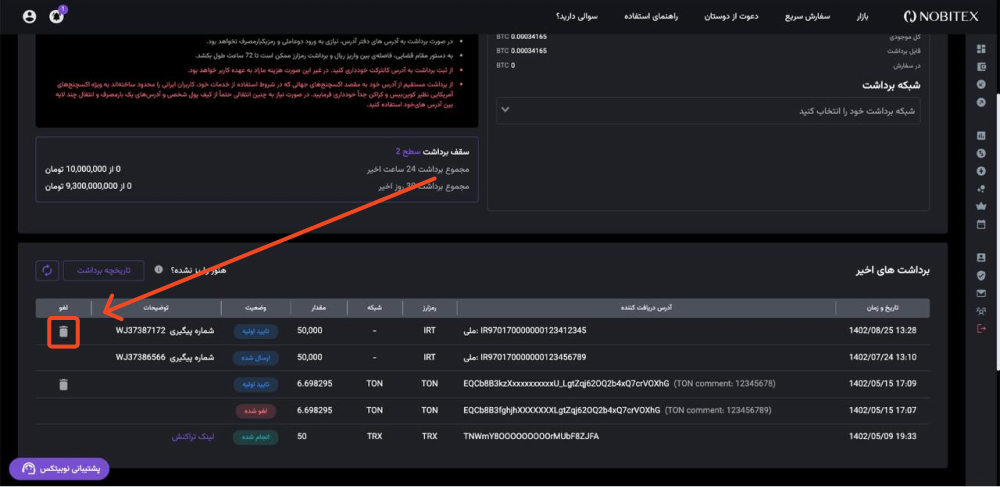Open 'سفارش سریع' in the top navigation

tap(807, 17)
